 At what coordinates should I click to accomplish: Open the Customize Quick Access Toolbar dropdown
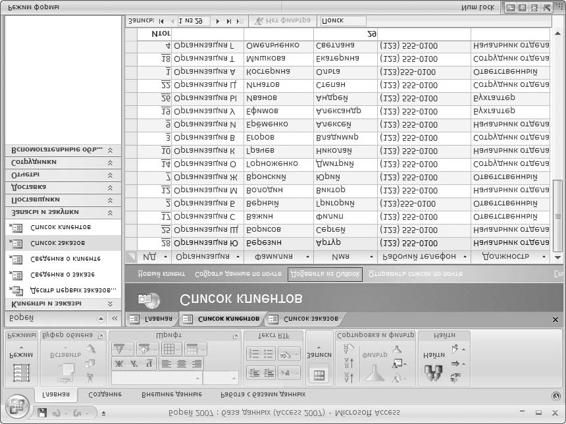(x=104, y=413)
